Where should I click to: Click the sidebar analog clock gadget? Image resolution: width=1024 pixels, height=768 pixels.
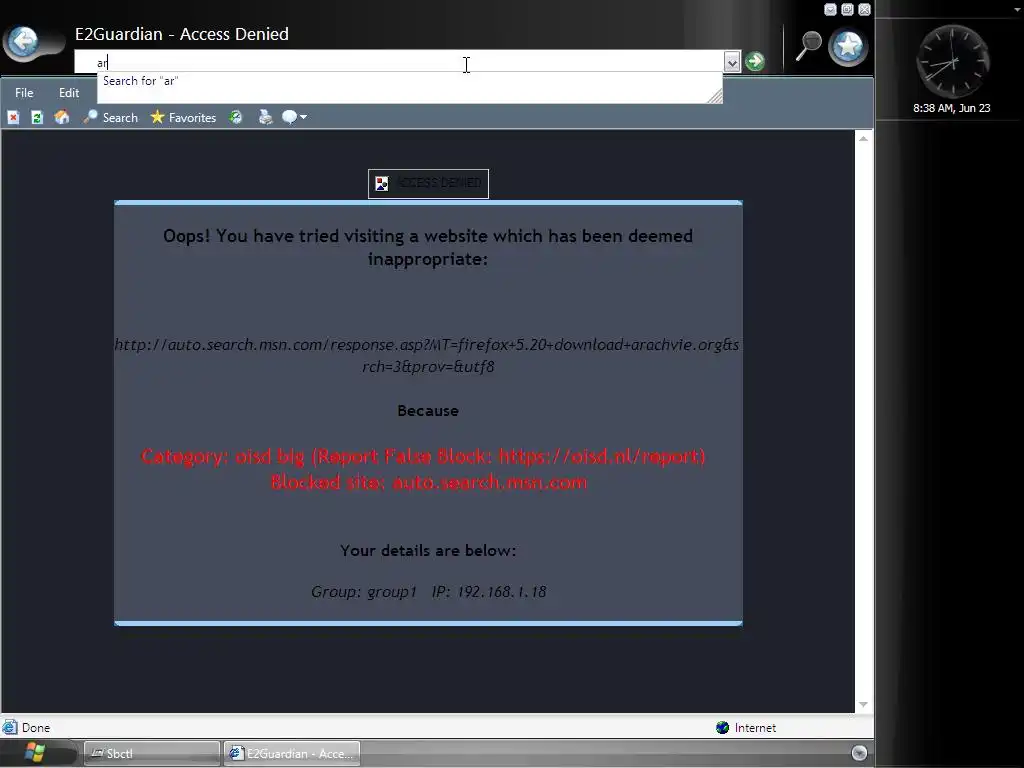(952, 62)
